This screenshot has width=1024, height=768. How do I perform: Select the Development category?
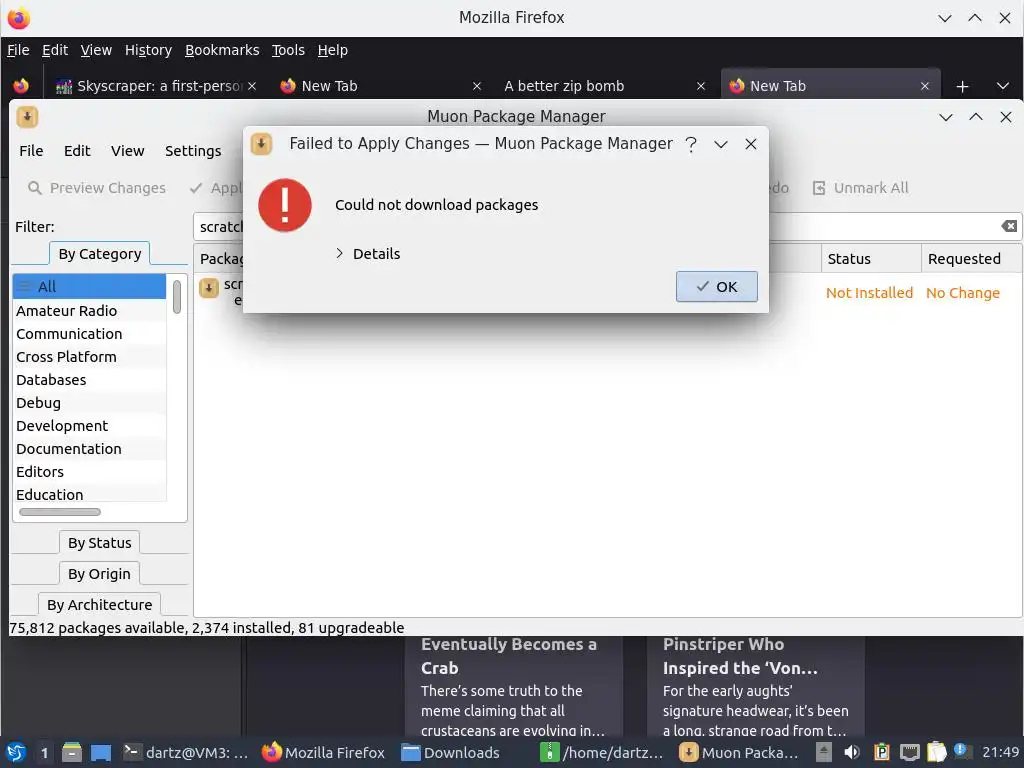click(89, 426)
